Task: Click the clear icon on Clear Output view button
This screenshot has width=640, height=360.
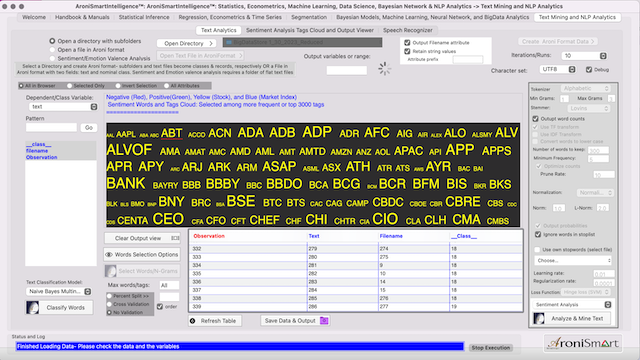Action: [x=176, y=238]
